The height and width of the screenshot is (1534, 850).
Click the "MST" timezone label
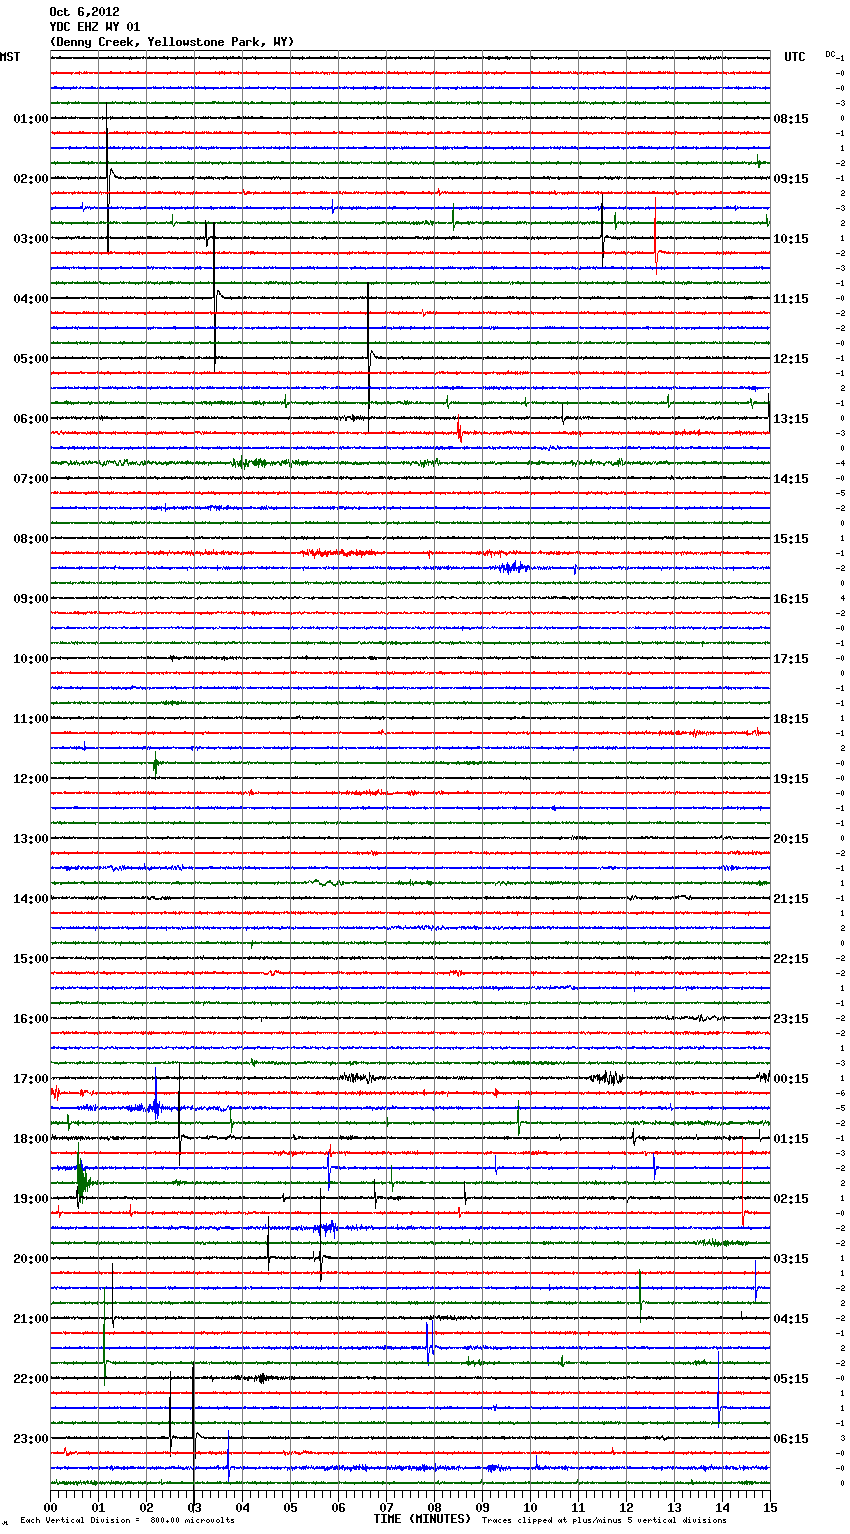(10, 57)
